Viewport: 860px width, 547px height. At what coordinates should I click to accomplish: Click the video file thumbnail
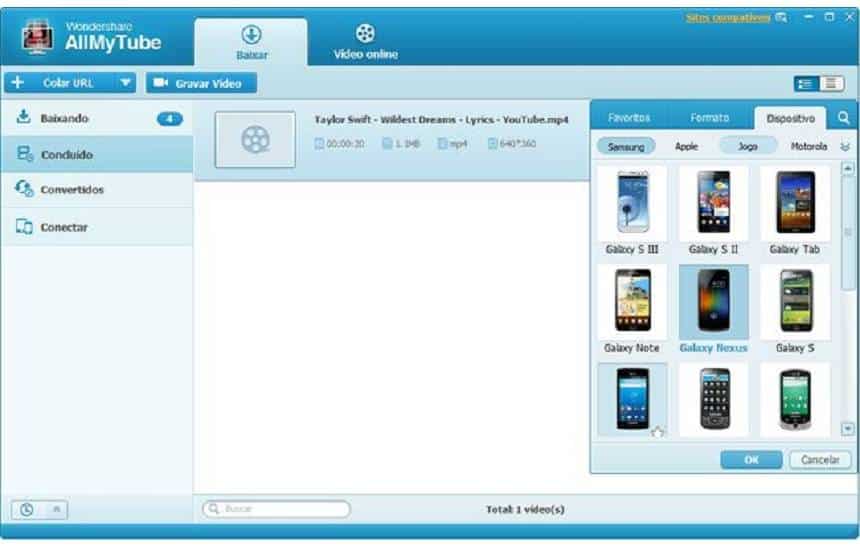pyautogui.click(x=255, y=140)
